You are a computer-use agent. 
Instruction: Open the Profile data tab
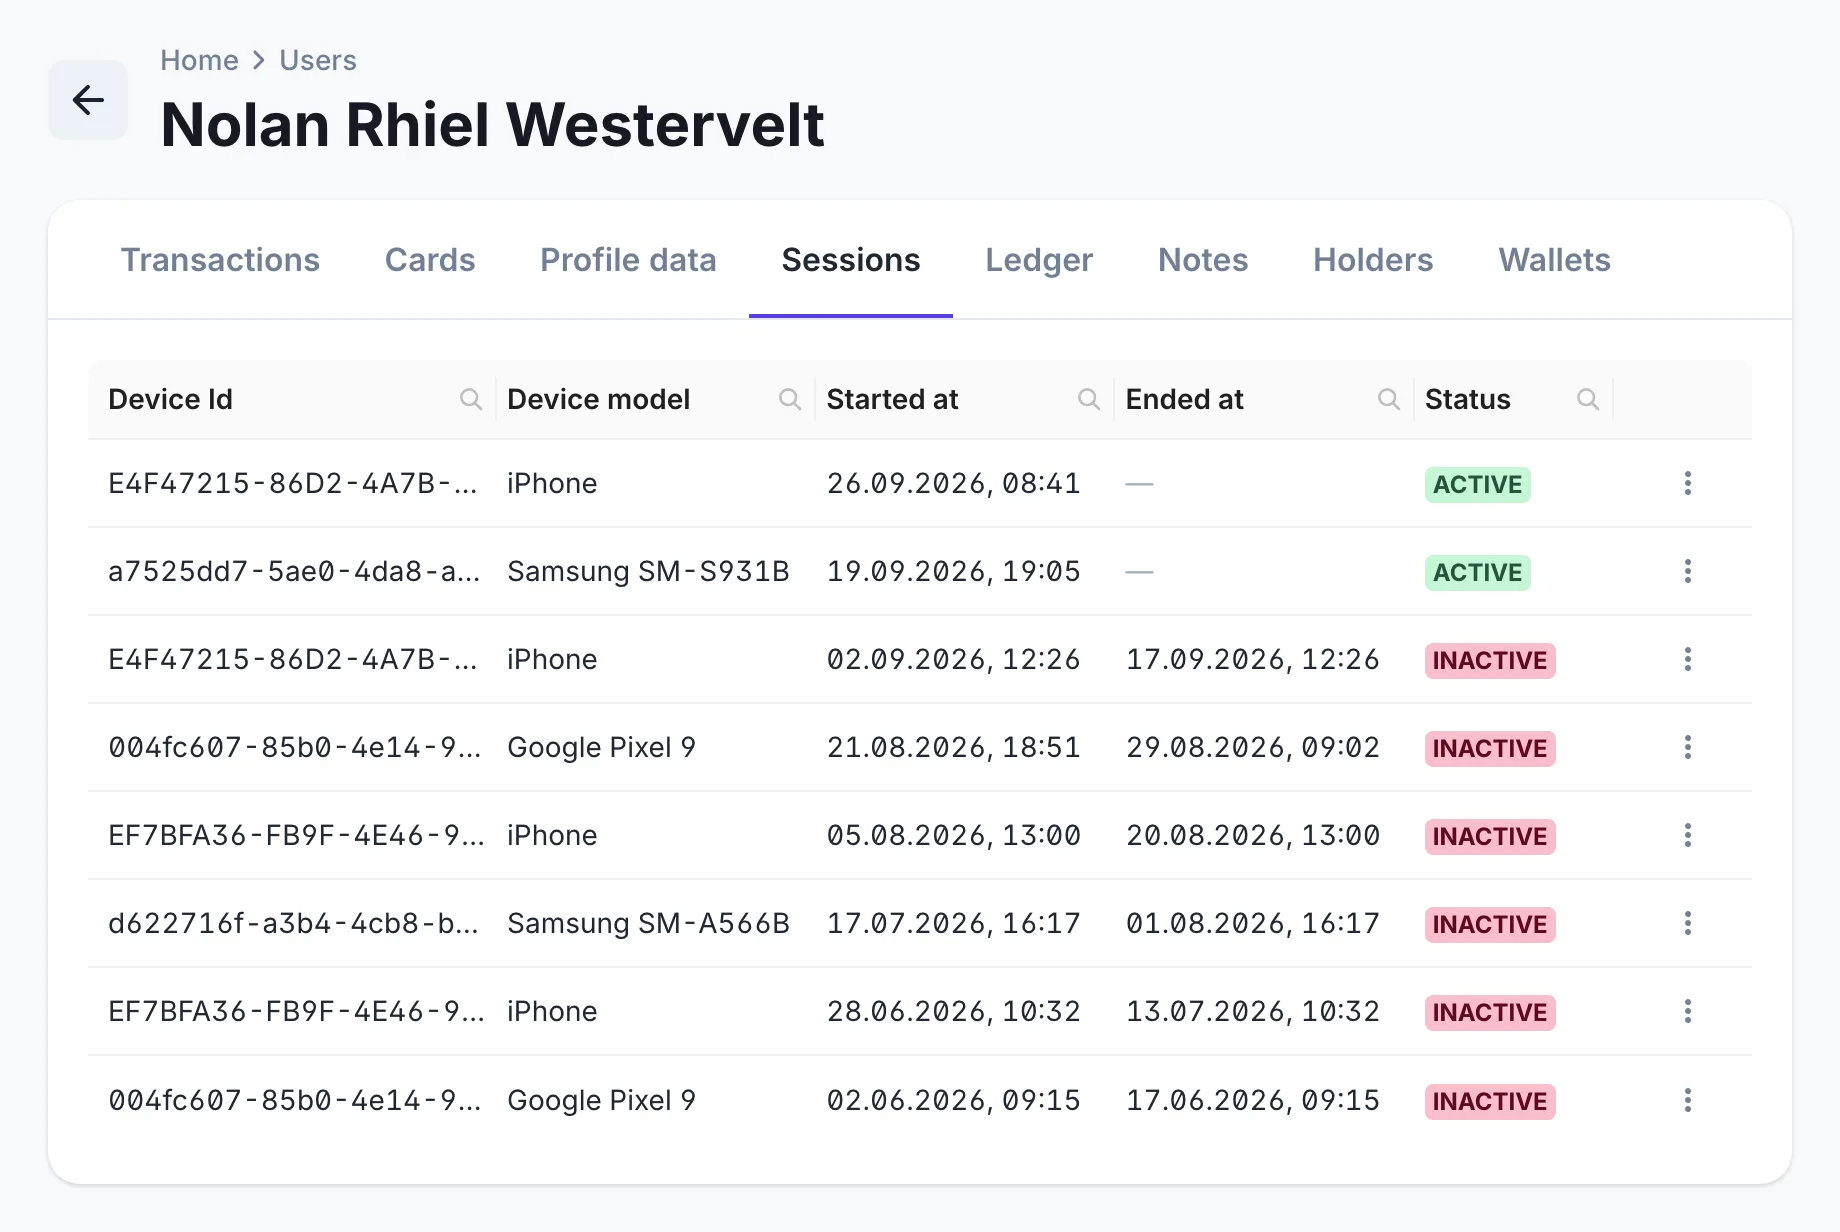[628, 260]
